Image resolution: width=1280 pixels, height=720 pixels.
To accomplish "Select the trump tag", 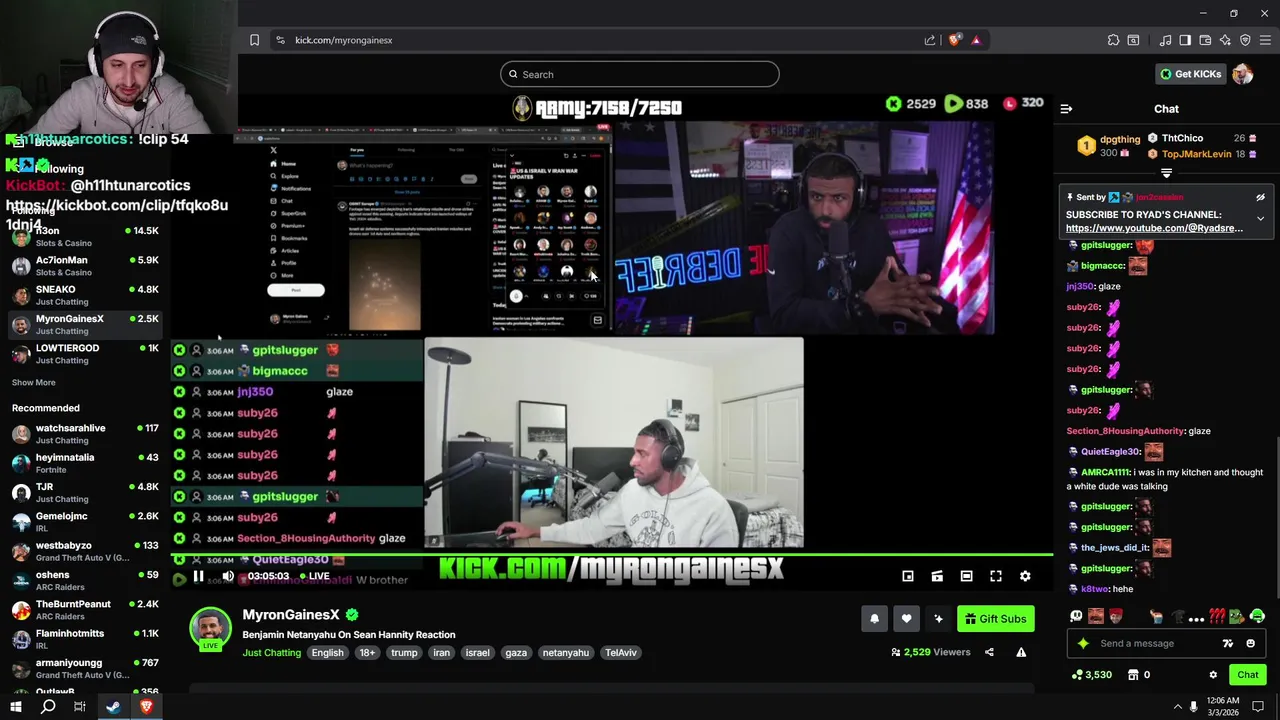I will tap(404, 653).
